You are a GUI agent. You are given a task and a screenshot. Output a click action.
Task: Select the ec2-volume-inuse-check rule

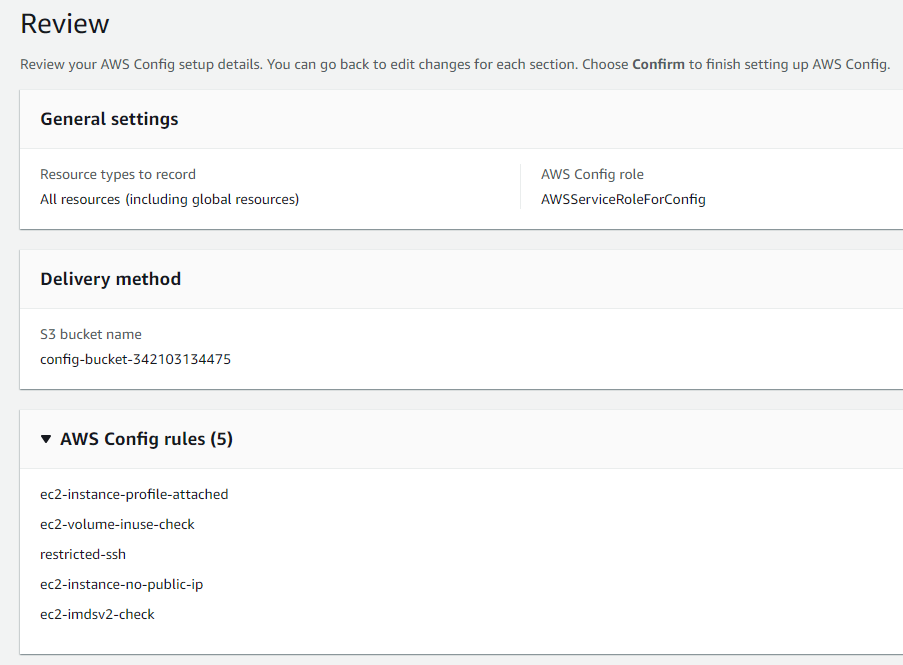tap(116, 524)
